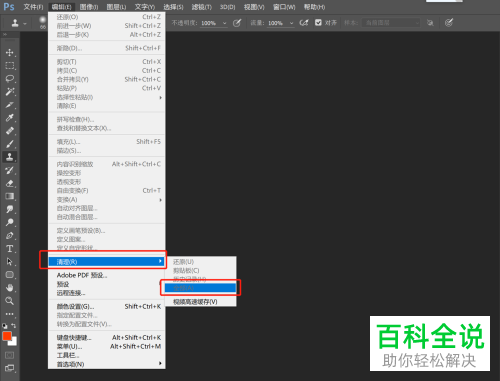500x381 pixels.
Task: Select the Horizontal Type tool
Action: click(x=10, y=249)
